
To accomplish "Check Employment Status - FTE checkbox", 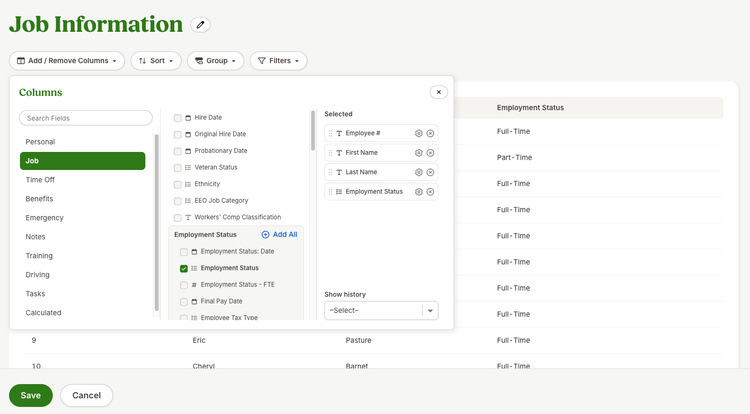I will tap(184, 285).
